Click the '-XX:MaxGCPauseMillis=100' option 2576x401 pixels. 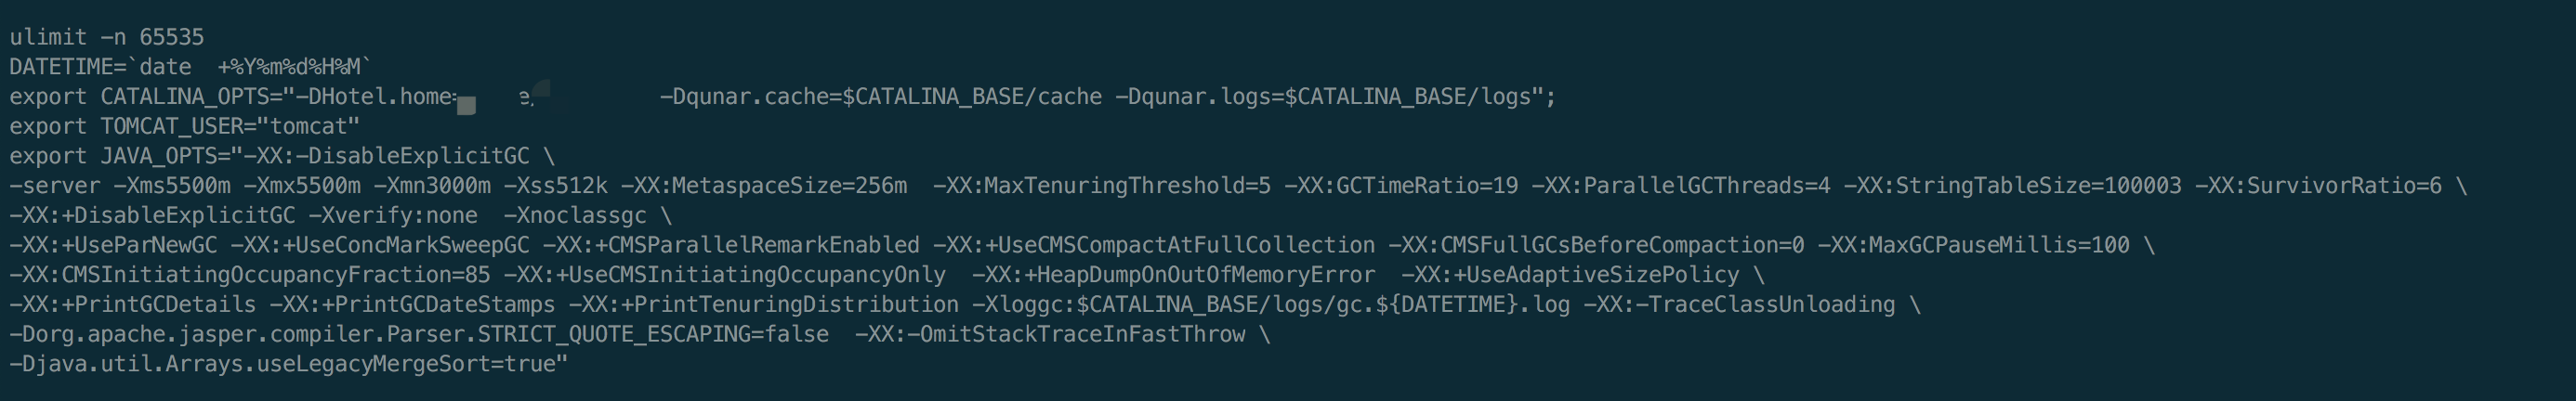[x=1973, y=246]
